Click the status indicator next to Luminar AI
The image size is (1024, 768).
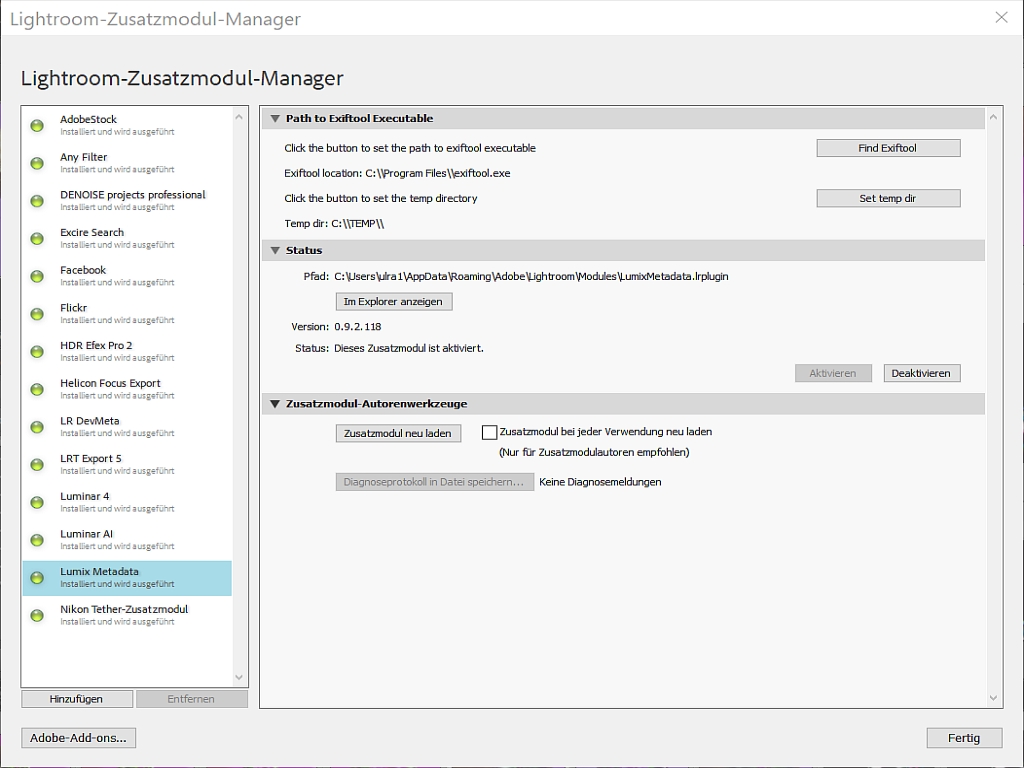(36, 540)
